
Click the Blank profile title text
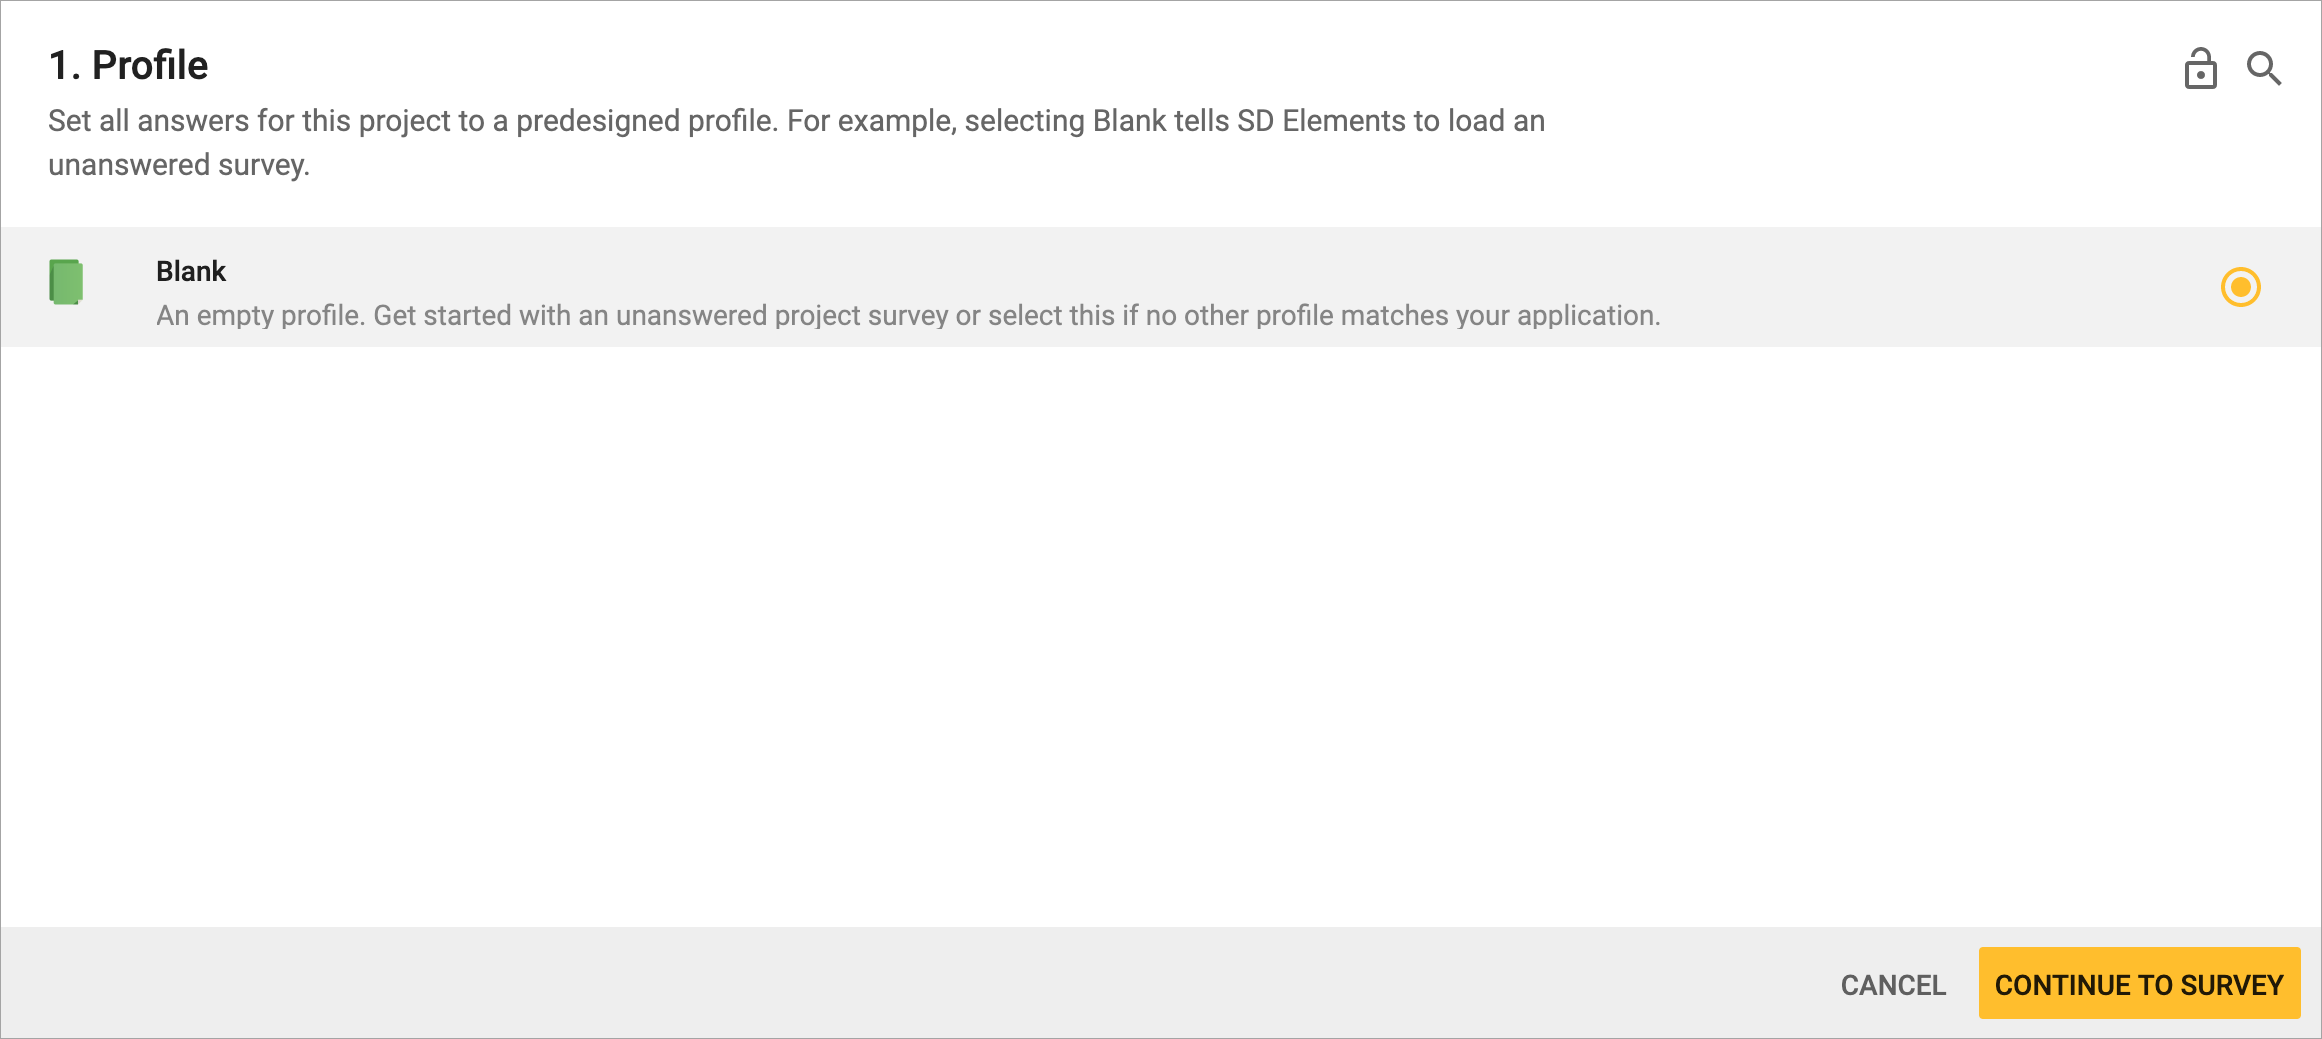(191, 270)
